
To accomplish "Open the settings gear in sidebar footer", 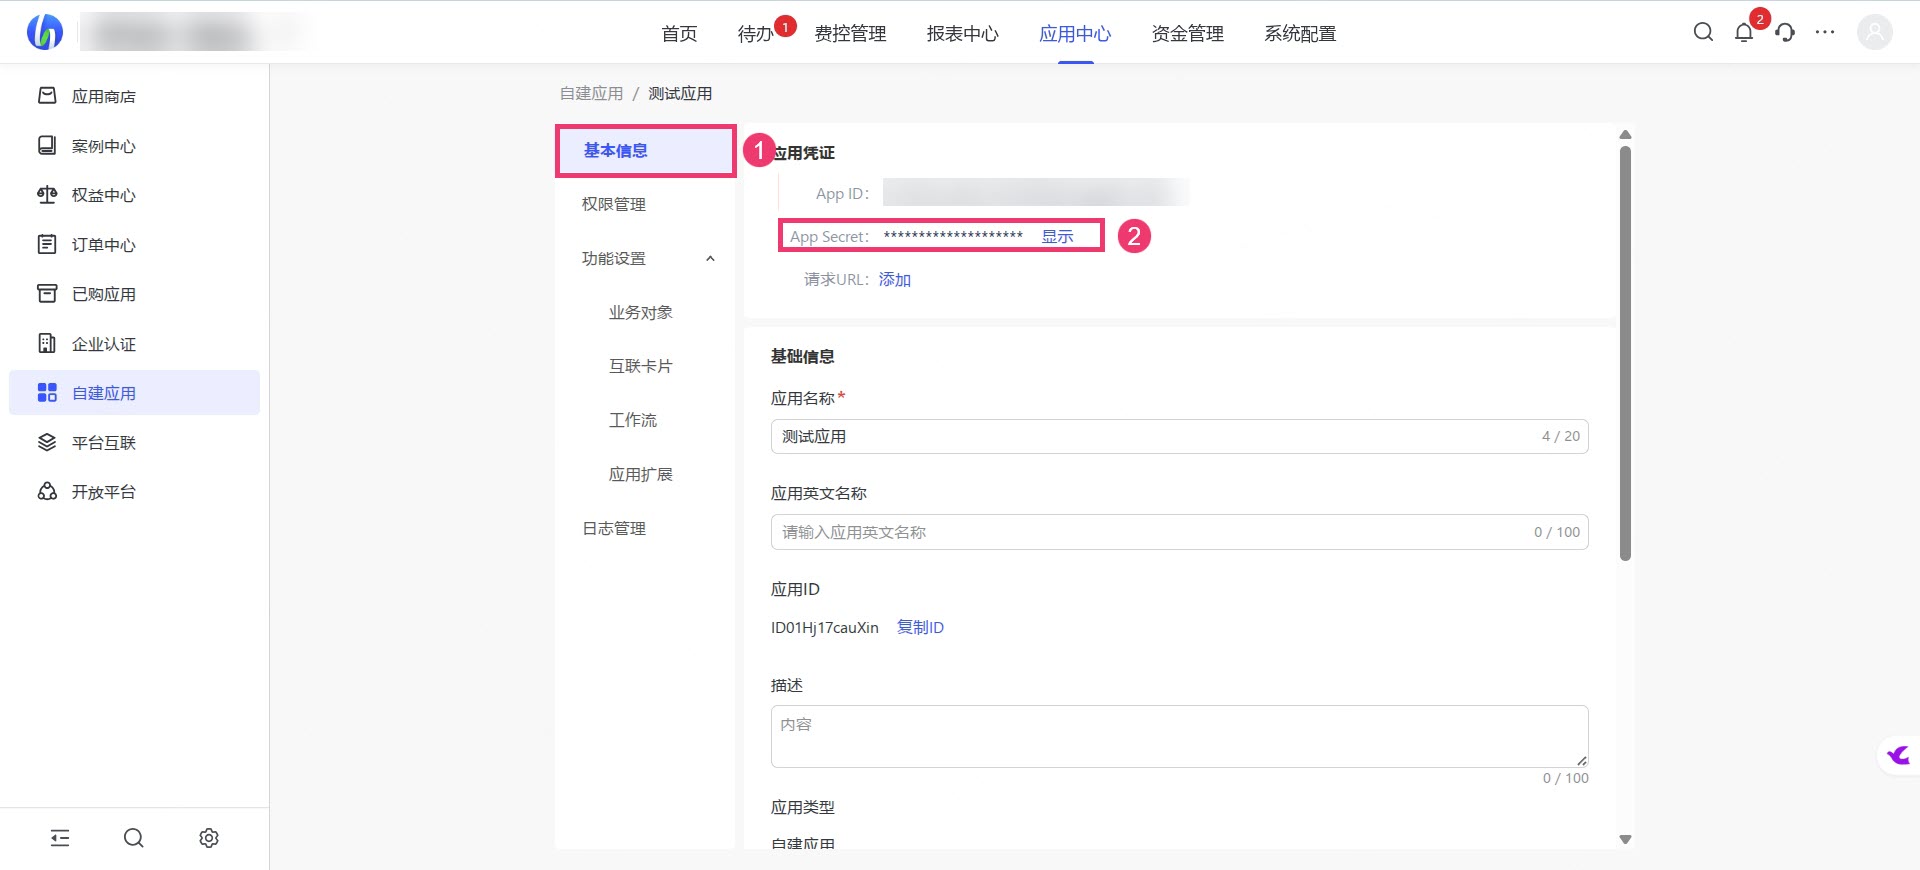I will pos(209,838).
